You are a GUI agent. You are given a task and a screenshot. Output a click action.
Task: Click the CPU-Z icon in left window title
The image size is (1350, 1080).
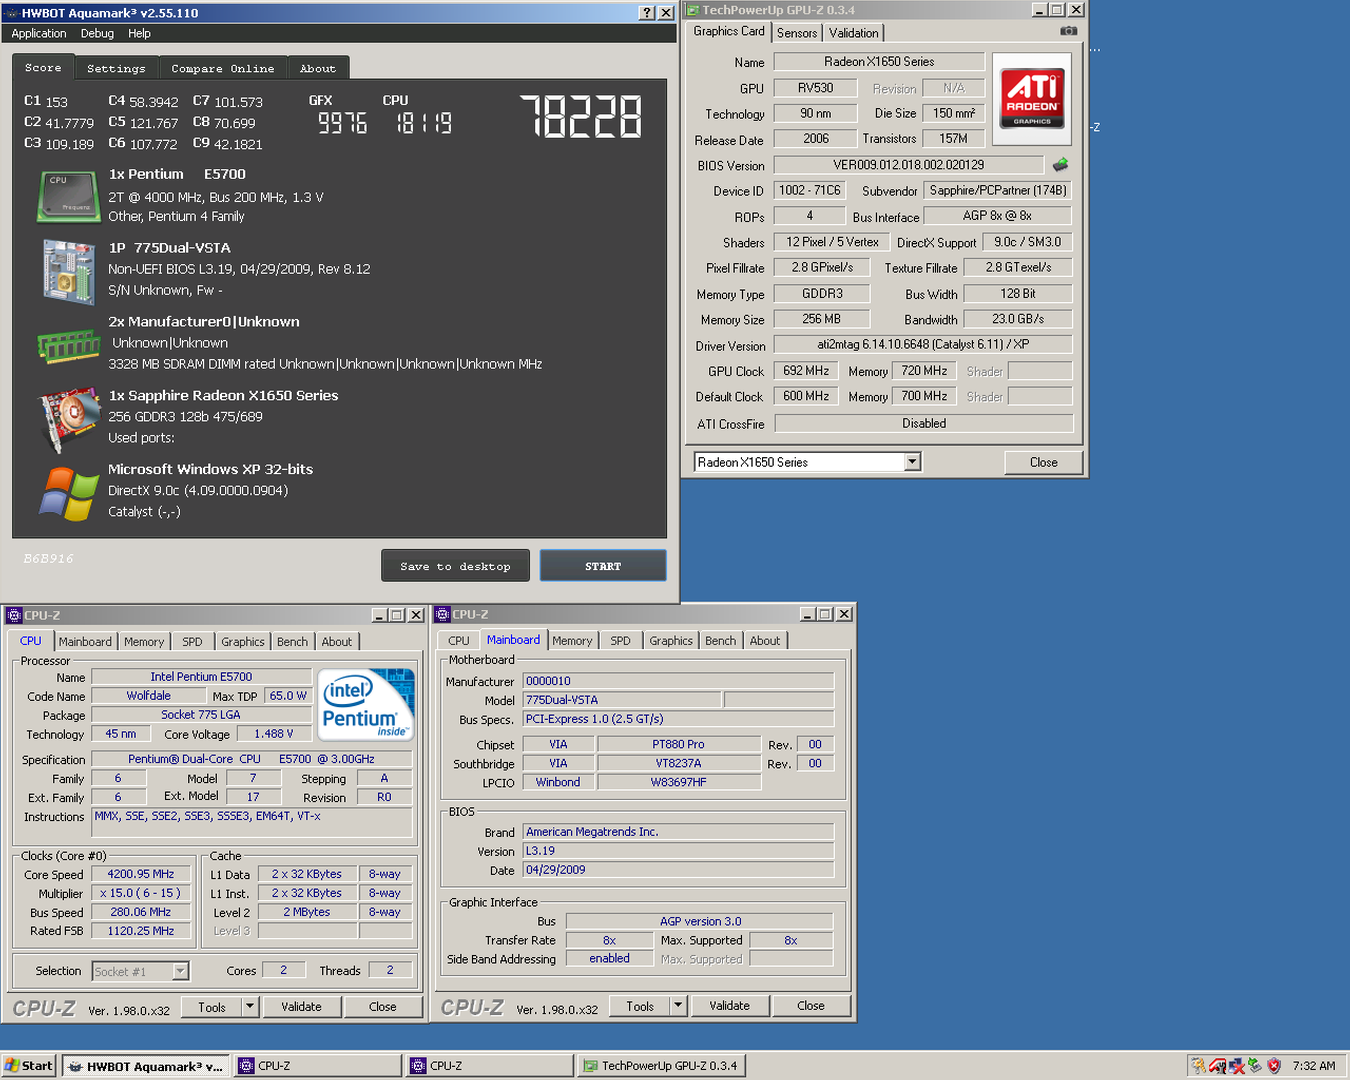(x=13, y=615)
